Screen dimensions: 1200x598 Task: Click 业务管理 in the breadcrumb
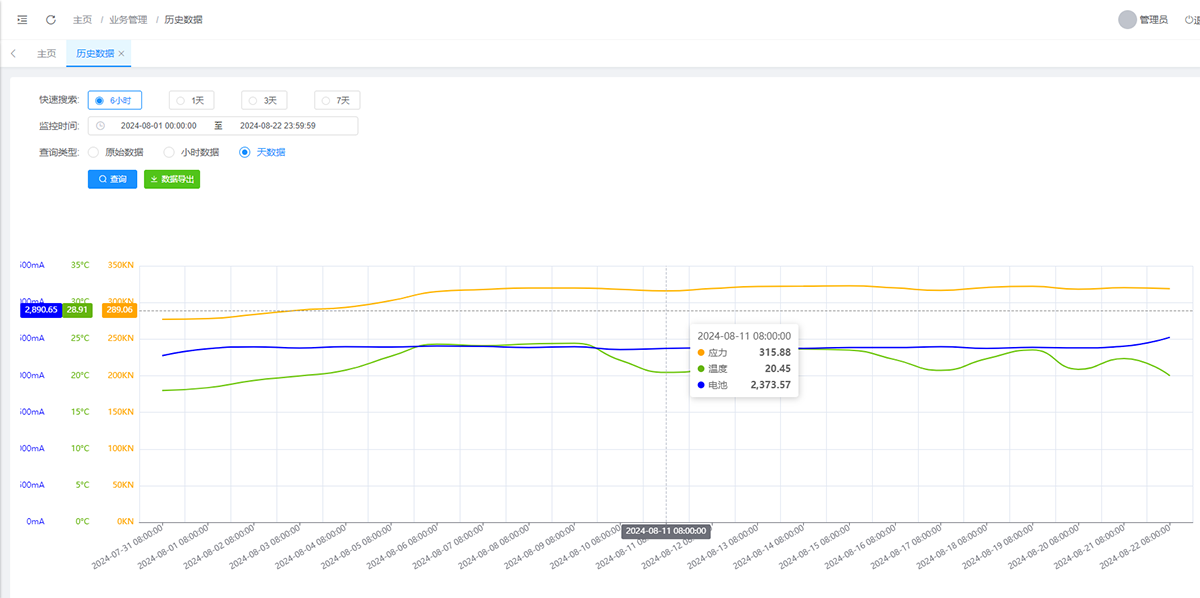tap(128, 19)
